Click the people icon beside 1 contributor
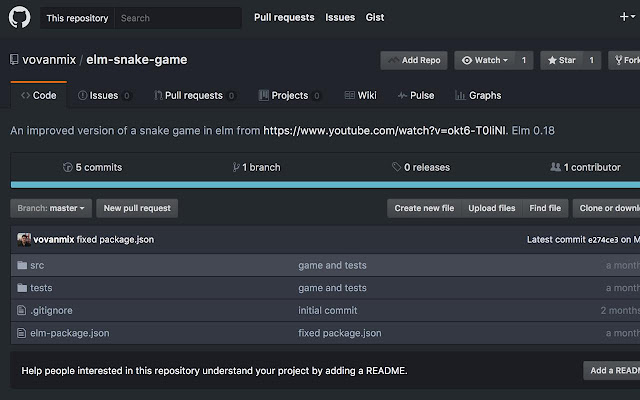Viewport: 640px width, 400px height. pyautogui.click(x=555, y=167)
